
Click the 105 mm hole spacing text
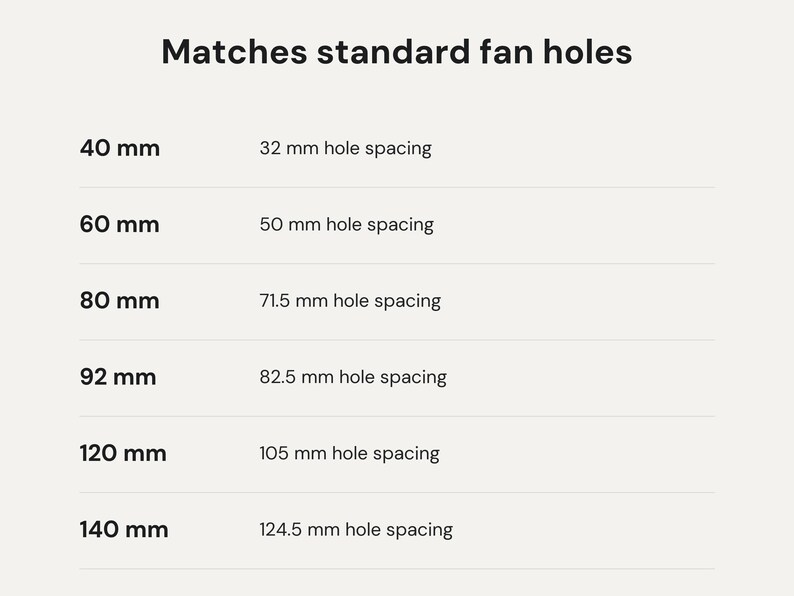click(x=349, y=453)
